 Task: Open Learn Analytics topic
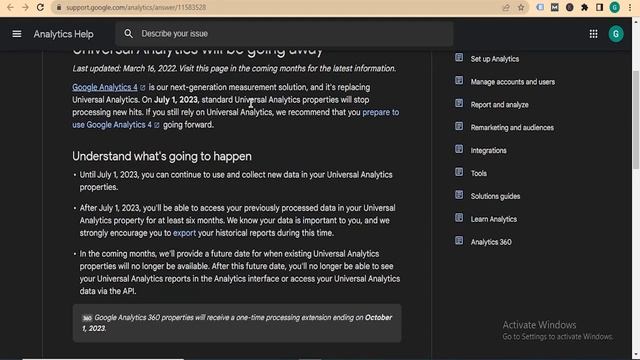[494, 219]
